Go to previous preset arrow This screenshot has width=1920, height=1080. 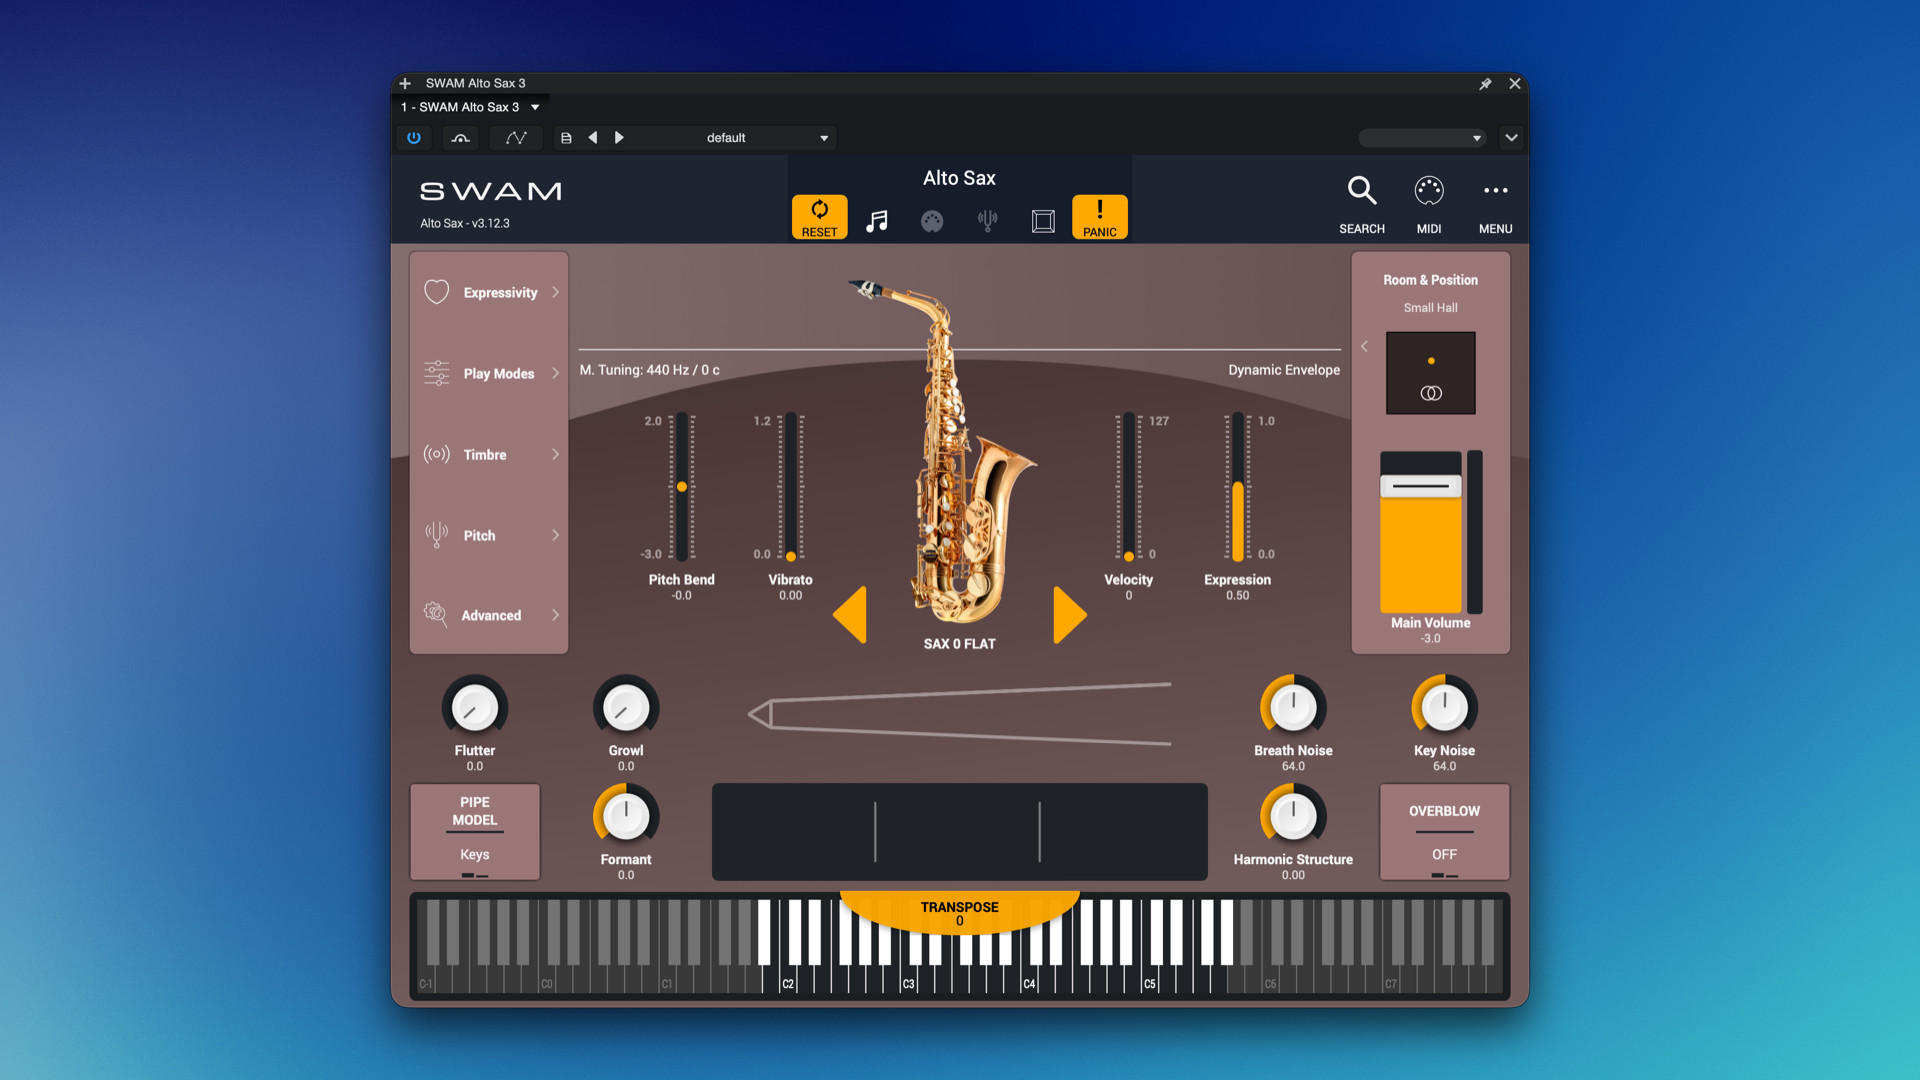(x=593, y=138)
